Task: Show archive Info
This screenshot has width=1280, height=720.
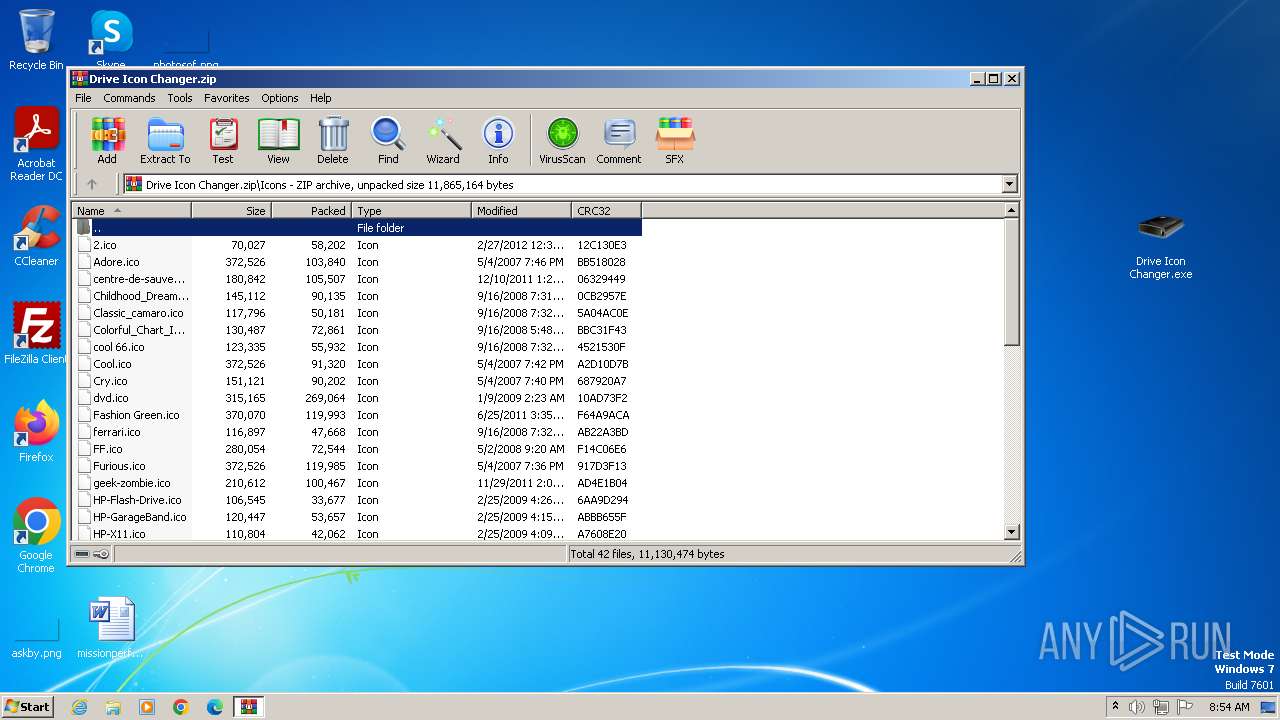Action: point(498,140)
